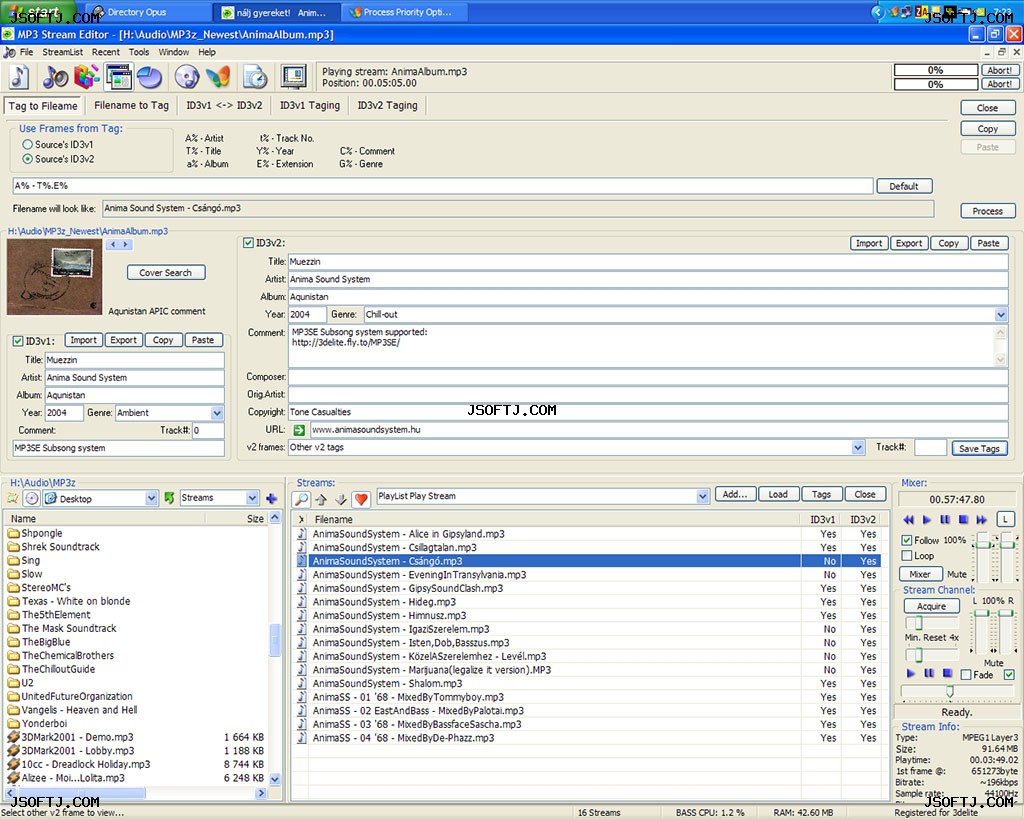Click the slider below the Acquire button
This screenshot has width=1024, height=819.
931,622
